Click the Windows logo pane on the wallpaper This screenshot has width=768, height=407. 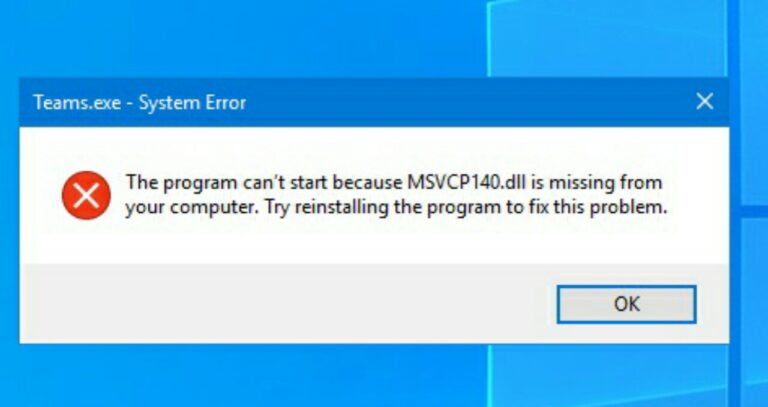607,37
